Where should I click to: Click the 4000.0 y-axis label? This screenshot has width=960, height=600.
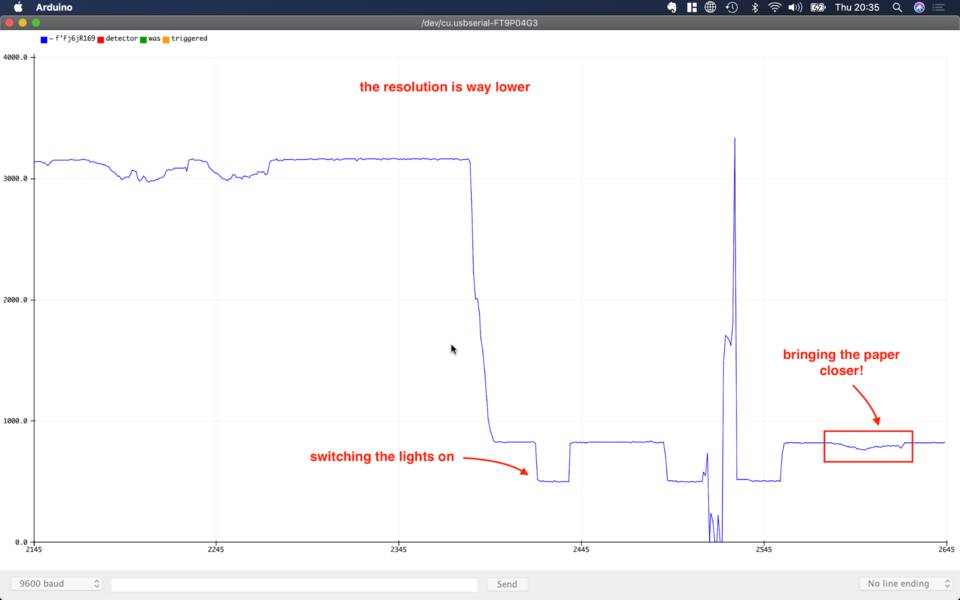(x=15, y=57)
